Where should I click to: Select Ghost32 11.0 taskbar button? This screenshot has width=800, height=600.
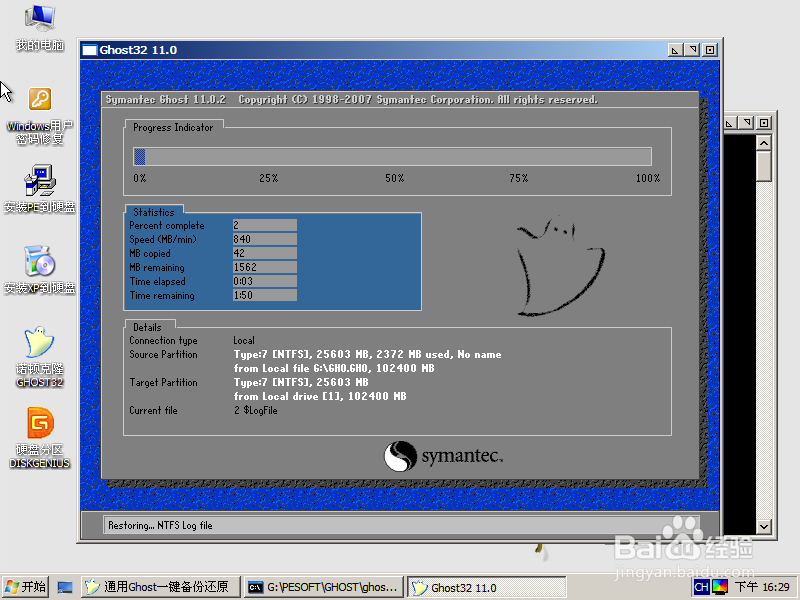pyautogui.click(x=487, y=587)
